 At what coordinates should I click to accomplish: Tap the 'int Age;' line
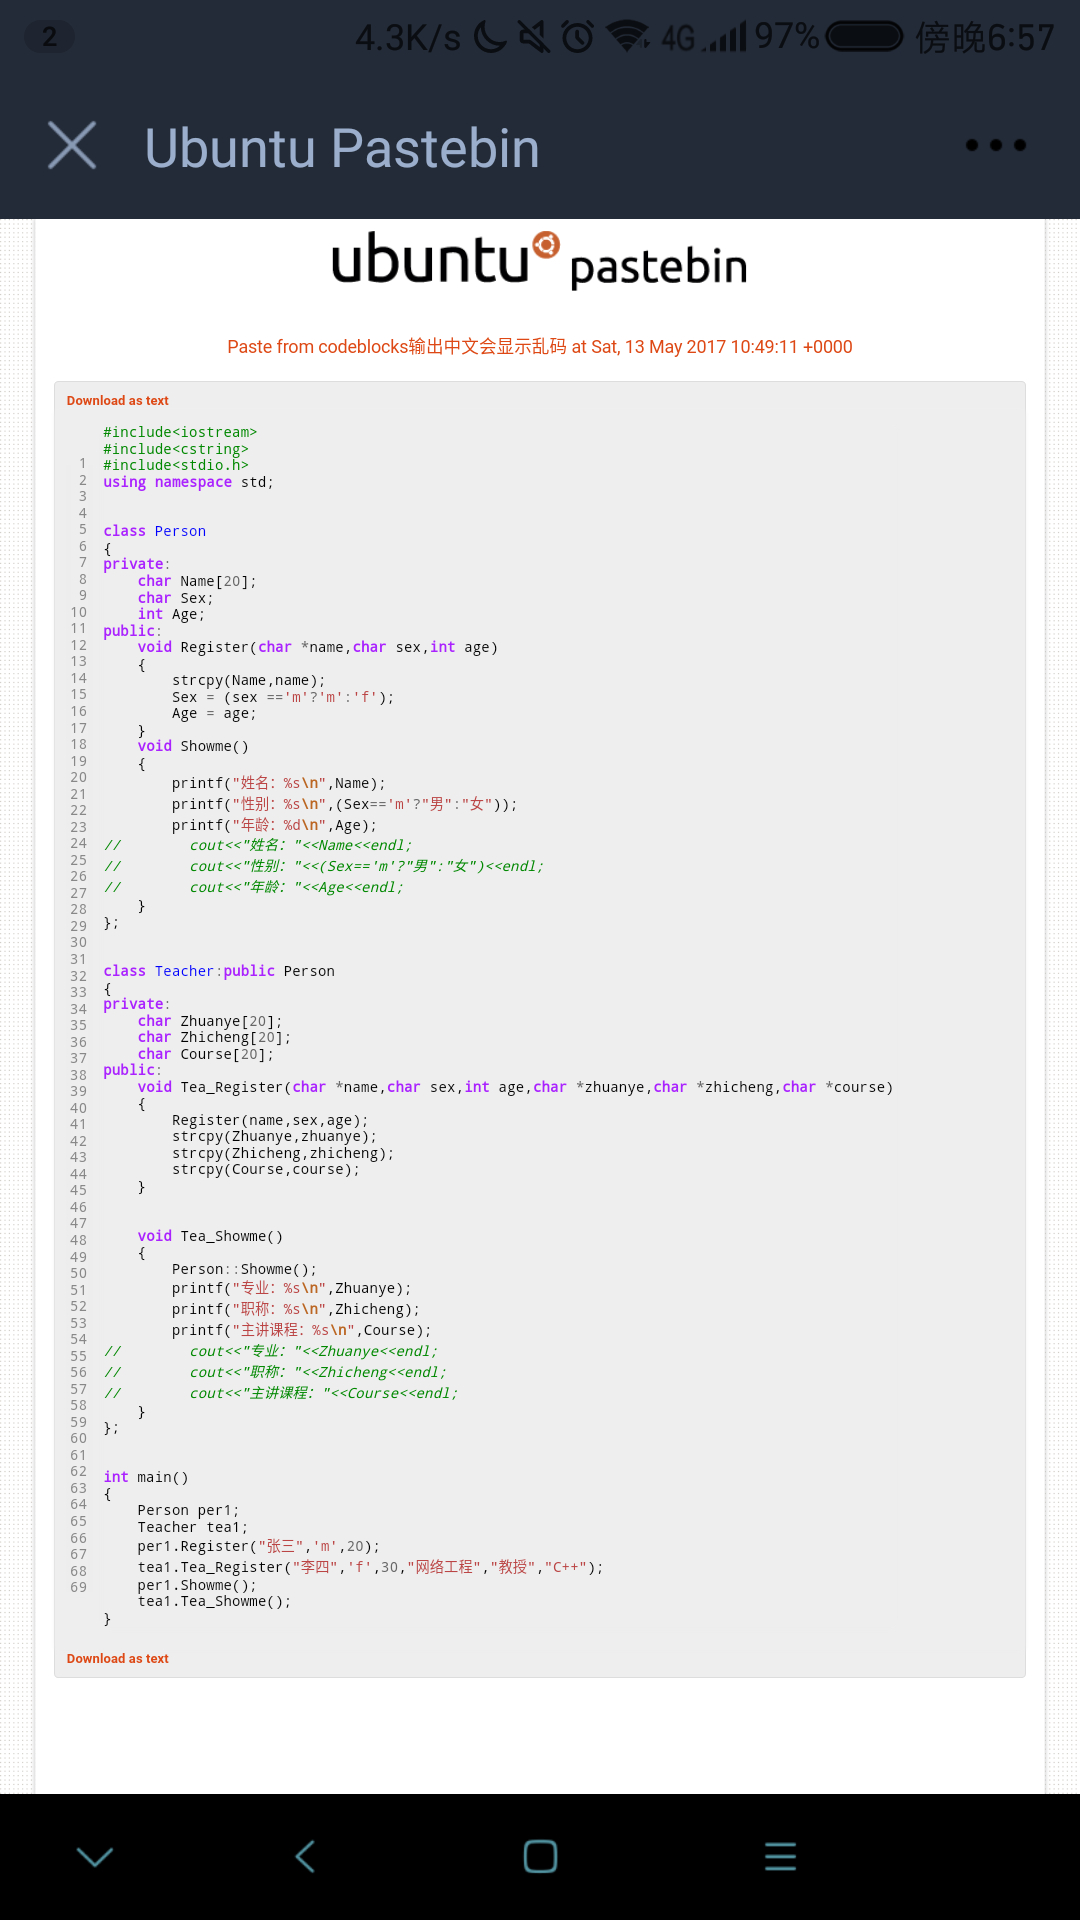[x=171, y=614]
